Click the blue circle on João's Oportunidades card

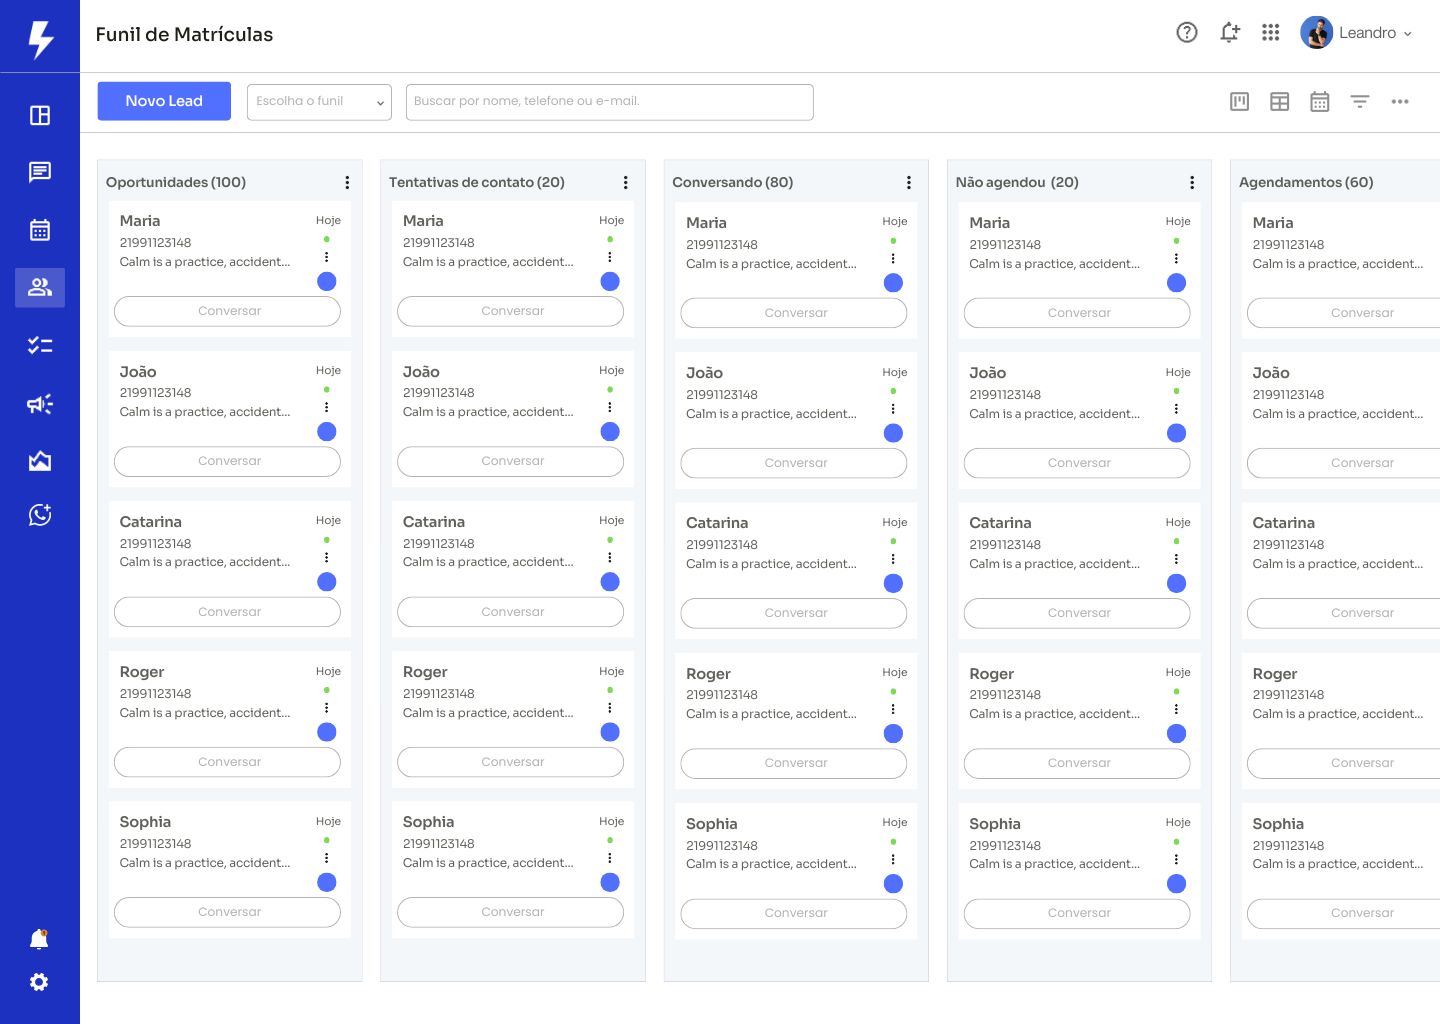click(x=327, y=432)
